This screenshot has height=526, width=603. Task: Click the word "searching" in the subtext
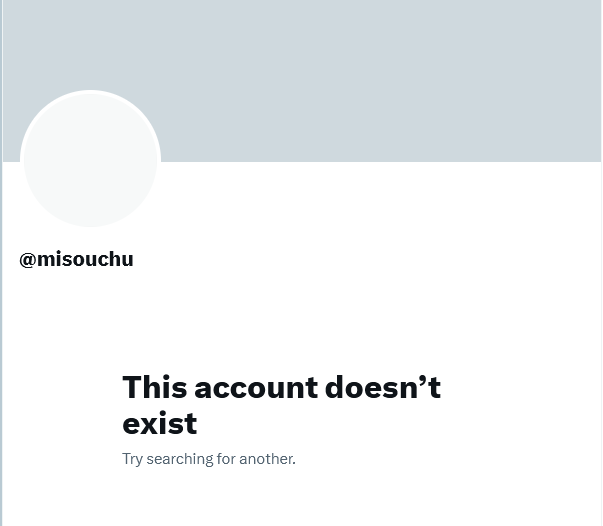click(x=180, y=459)
